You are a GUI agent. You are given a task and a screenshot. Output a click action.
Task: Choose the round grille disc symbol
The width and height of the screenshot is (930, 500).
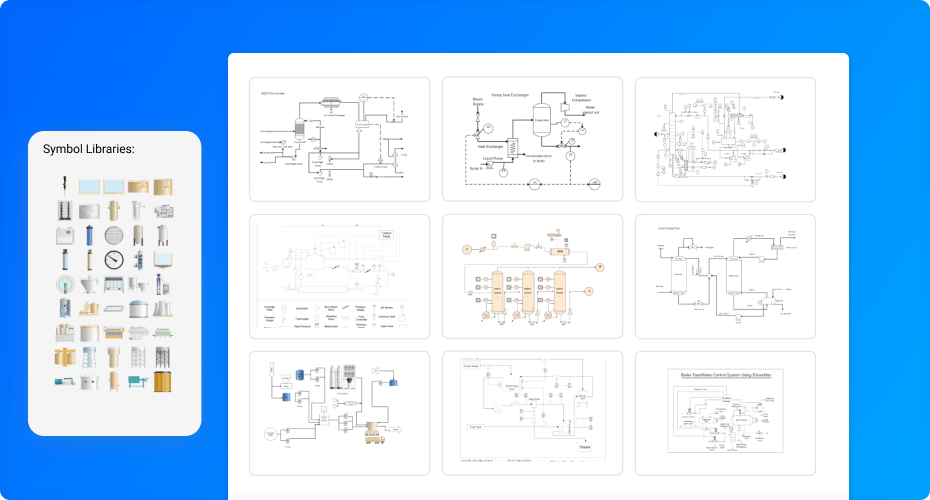click(114, 235)
